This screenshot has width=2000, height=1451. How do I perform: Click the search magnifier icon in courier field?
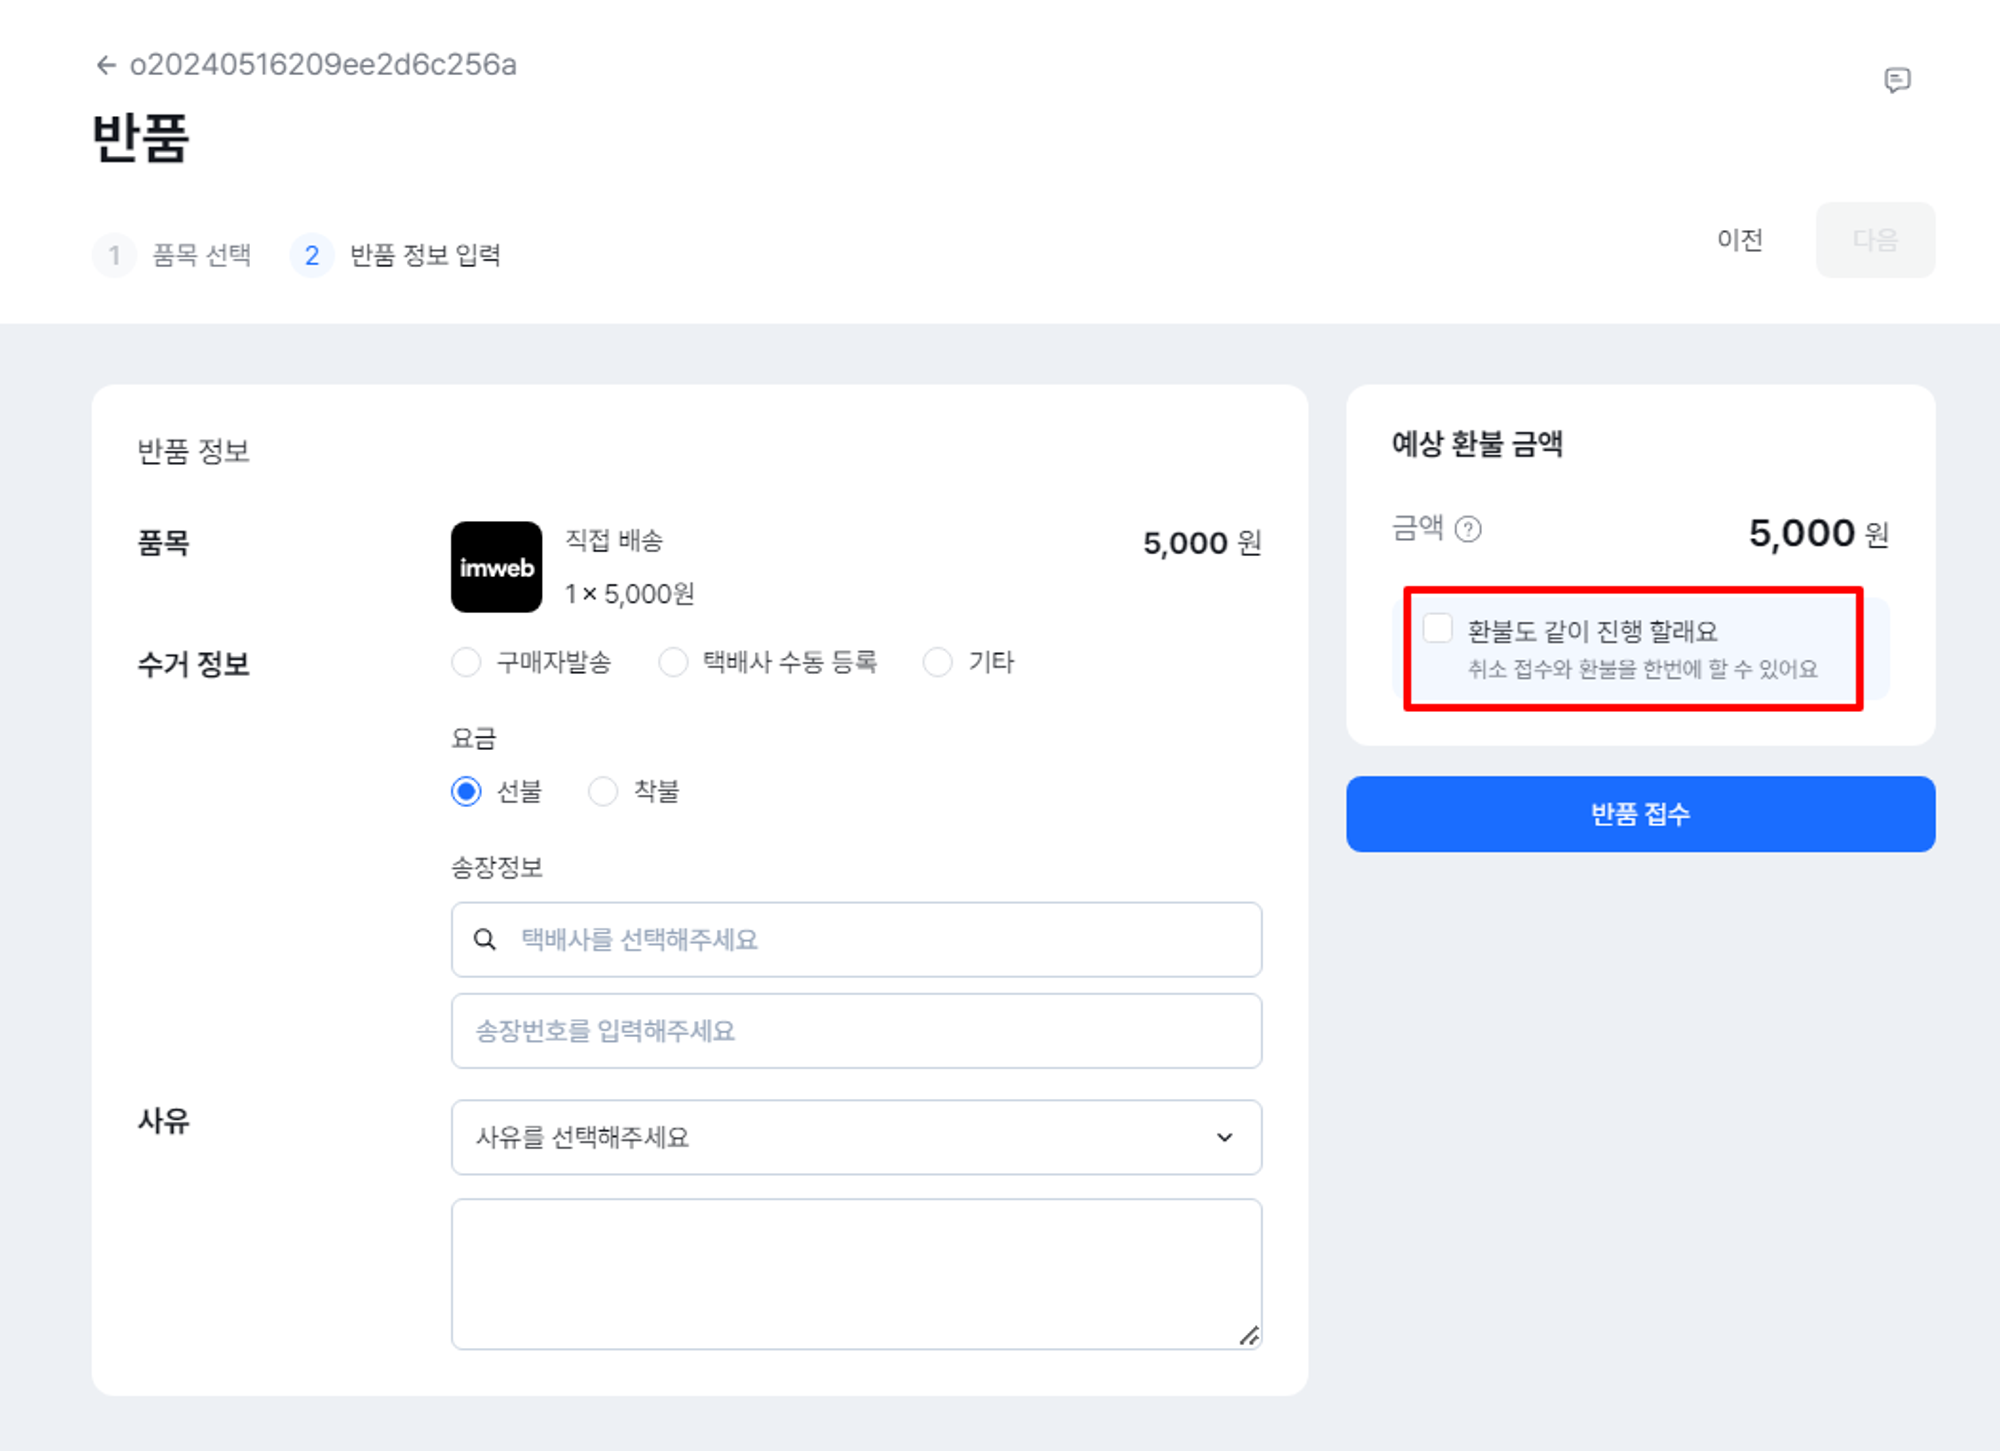485,939
